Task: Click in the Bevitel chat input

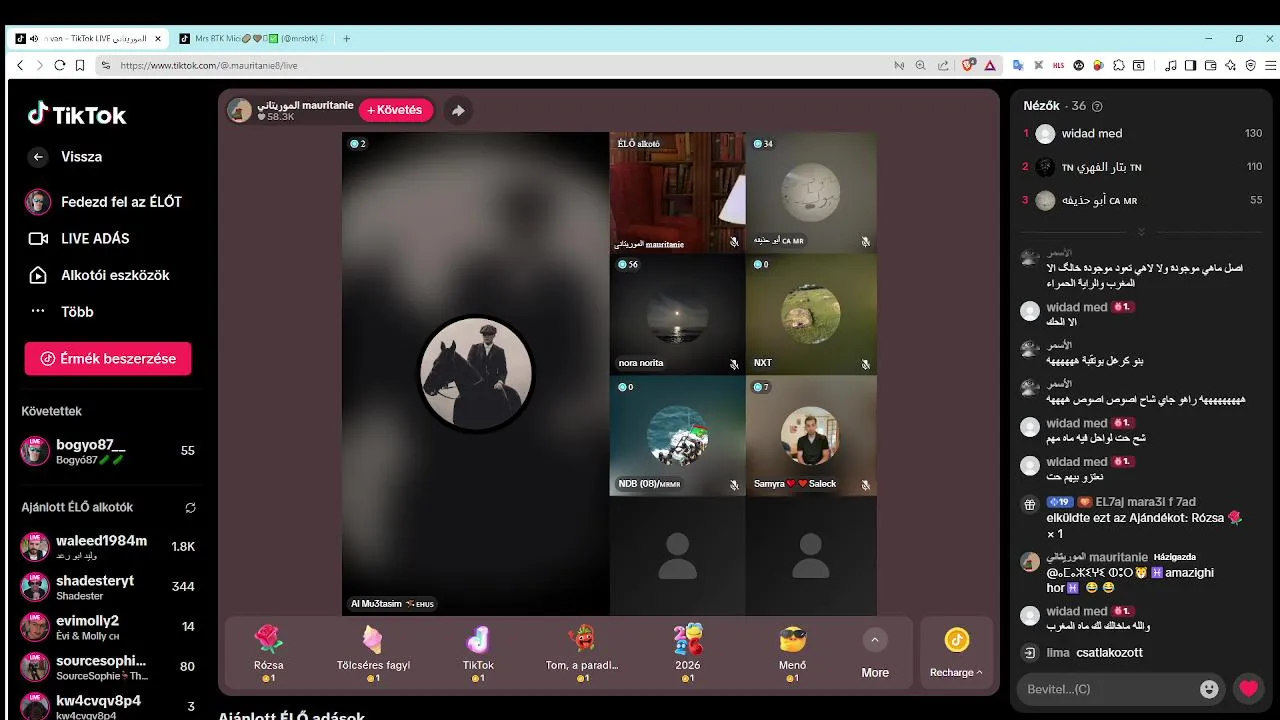Action: (x=1106, y=689)
